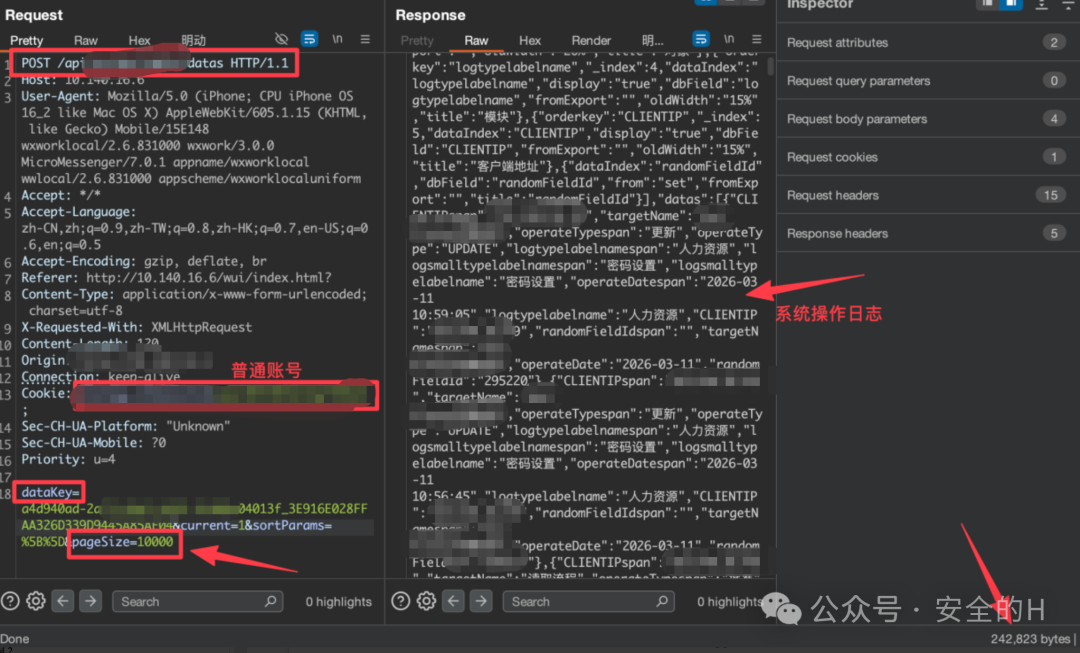Click the 'Accept-Encoding: gzip, deflate, br' line
Screen dimensions: 1080x653
click(x=144, y=262)
